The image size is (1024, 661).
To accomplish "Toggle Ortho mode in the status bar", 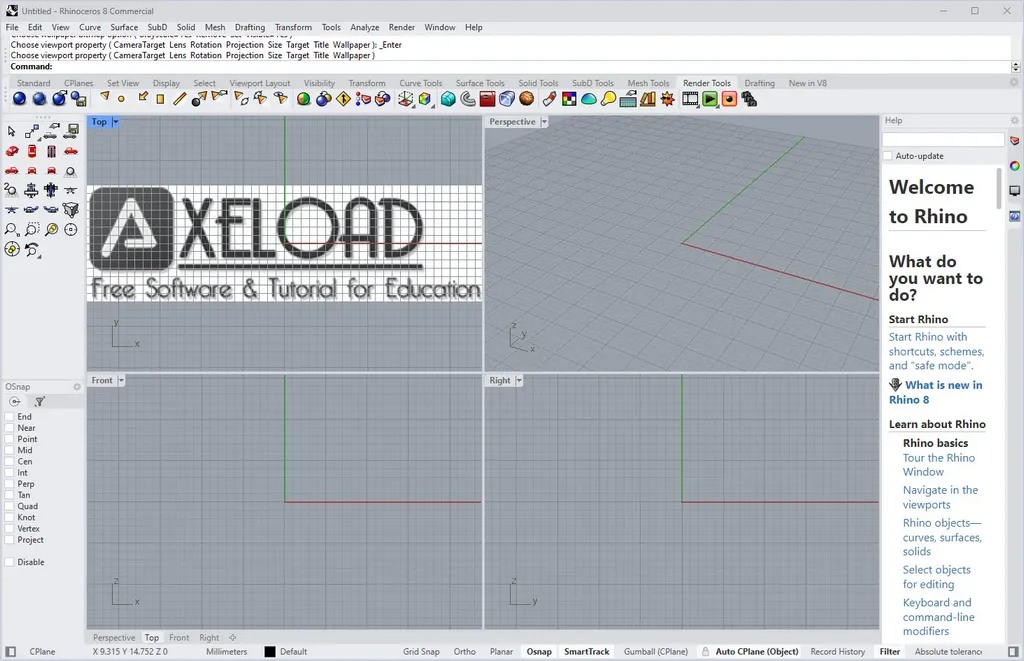I will (x=464, y=651).
